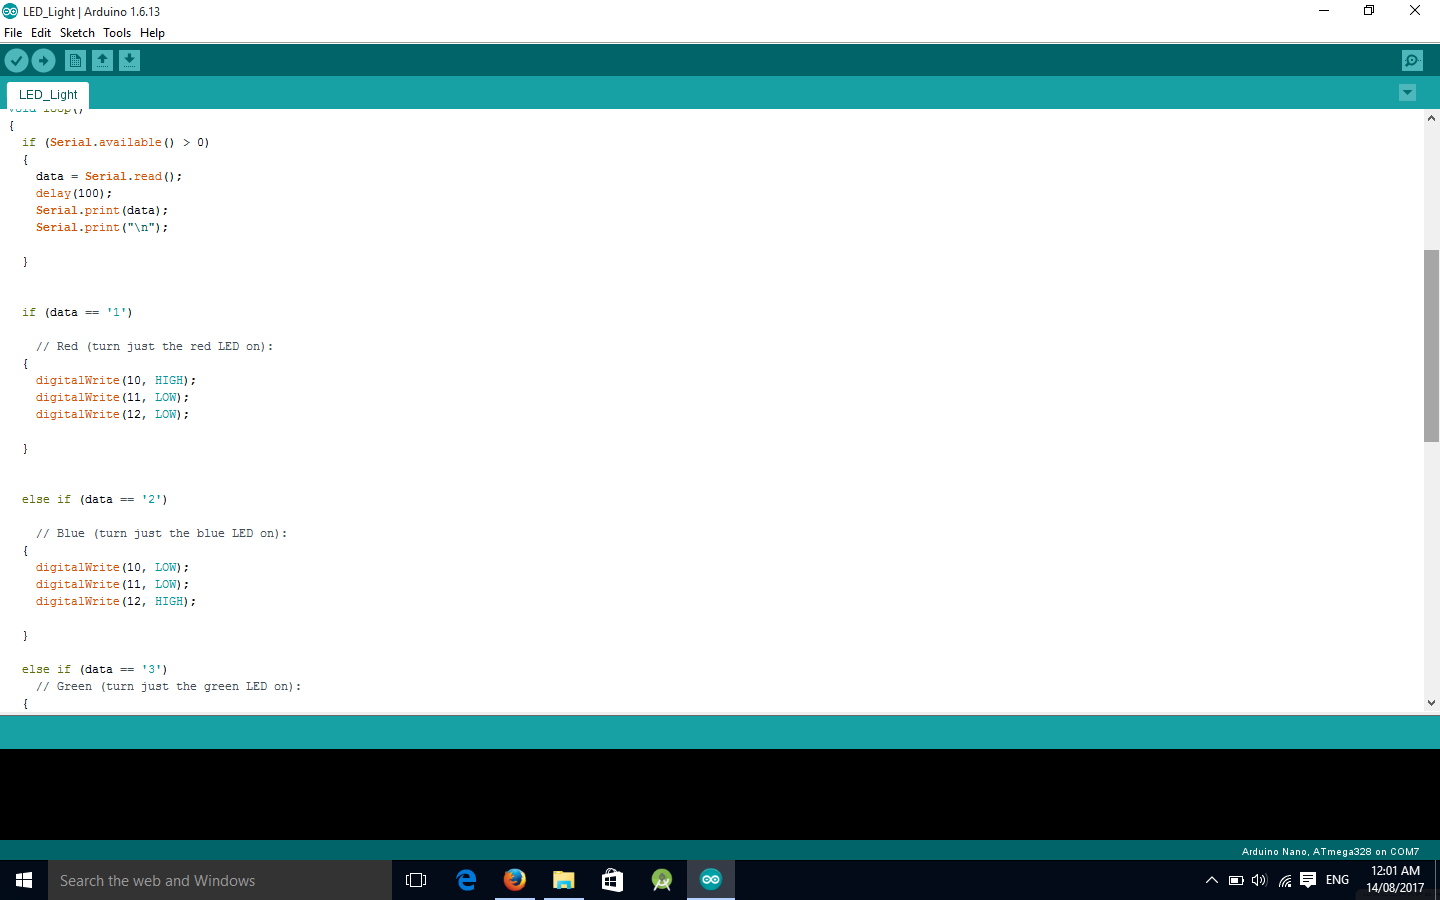
Task: Click the "else if (data == '2')" line
Action: coord(95,499)
